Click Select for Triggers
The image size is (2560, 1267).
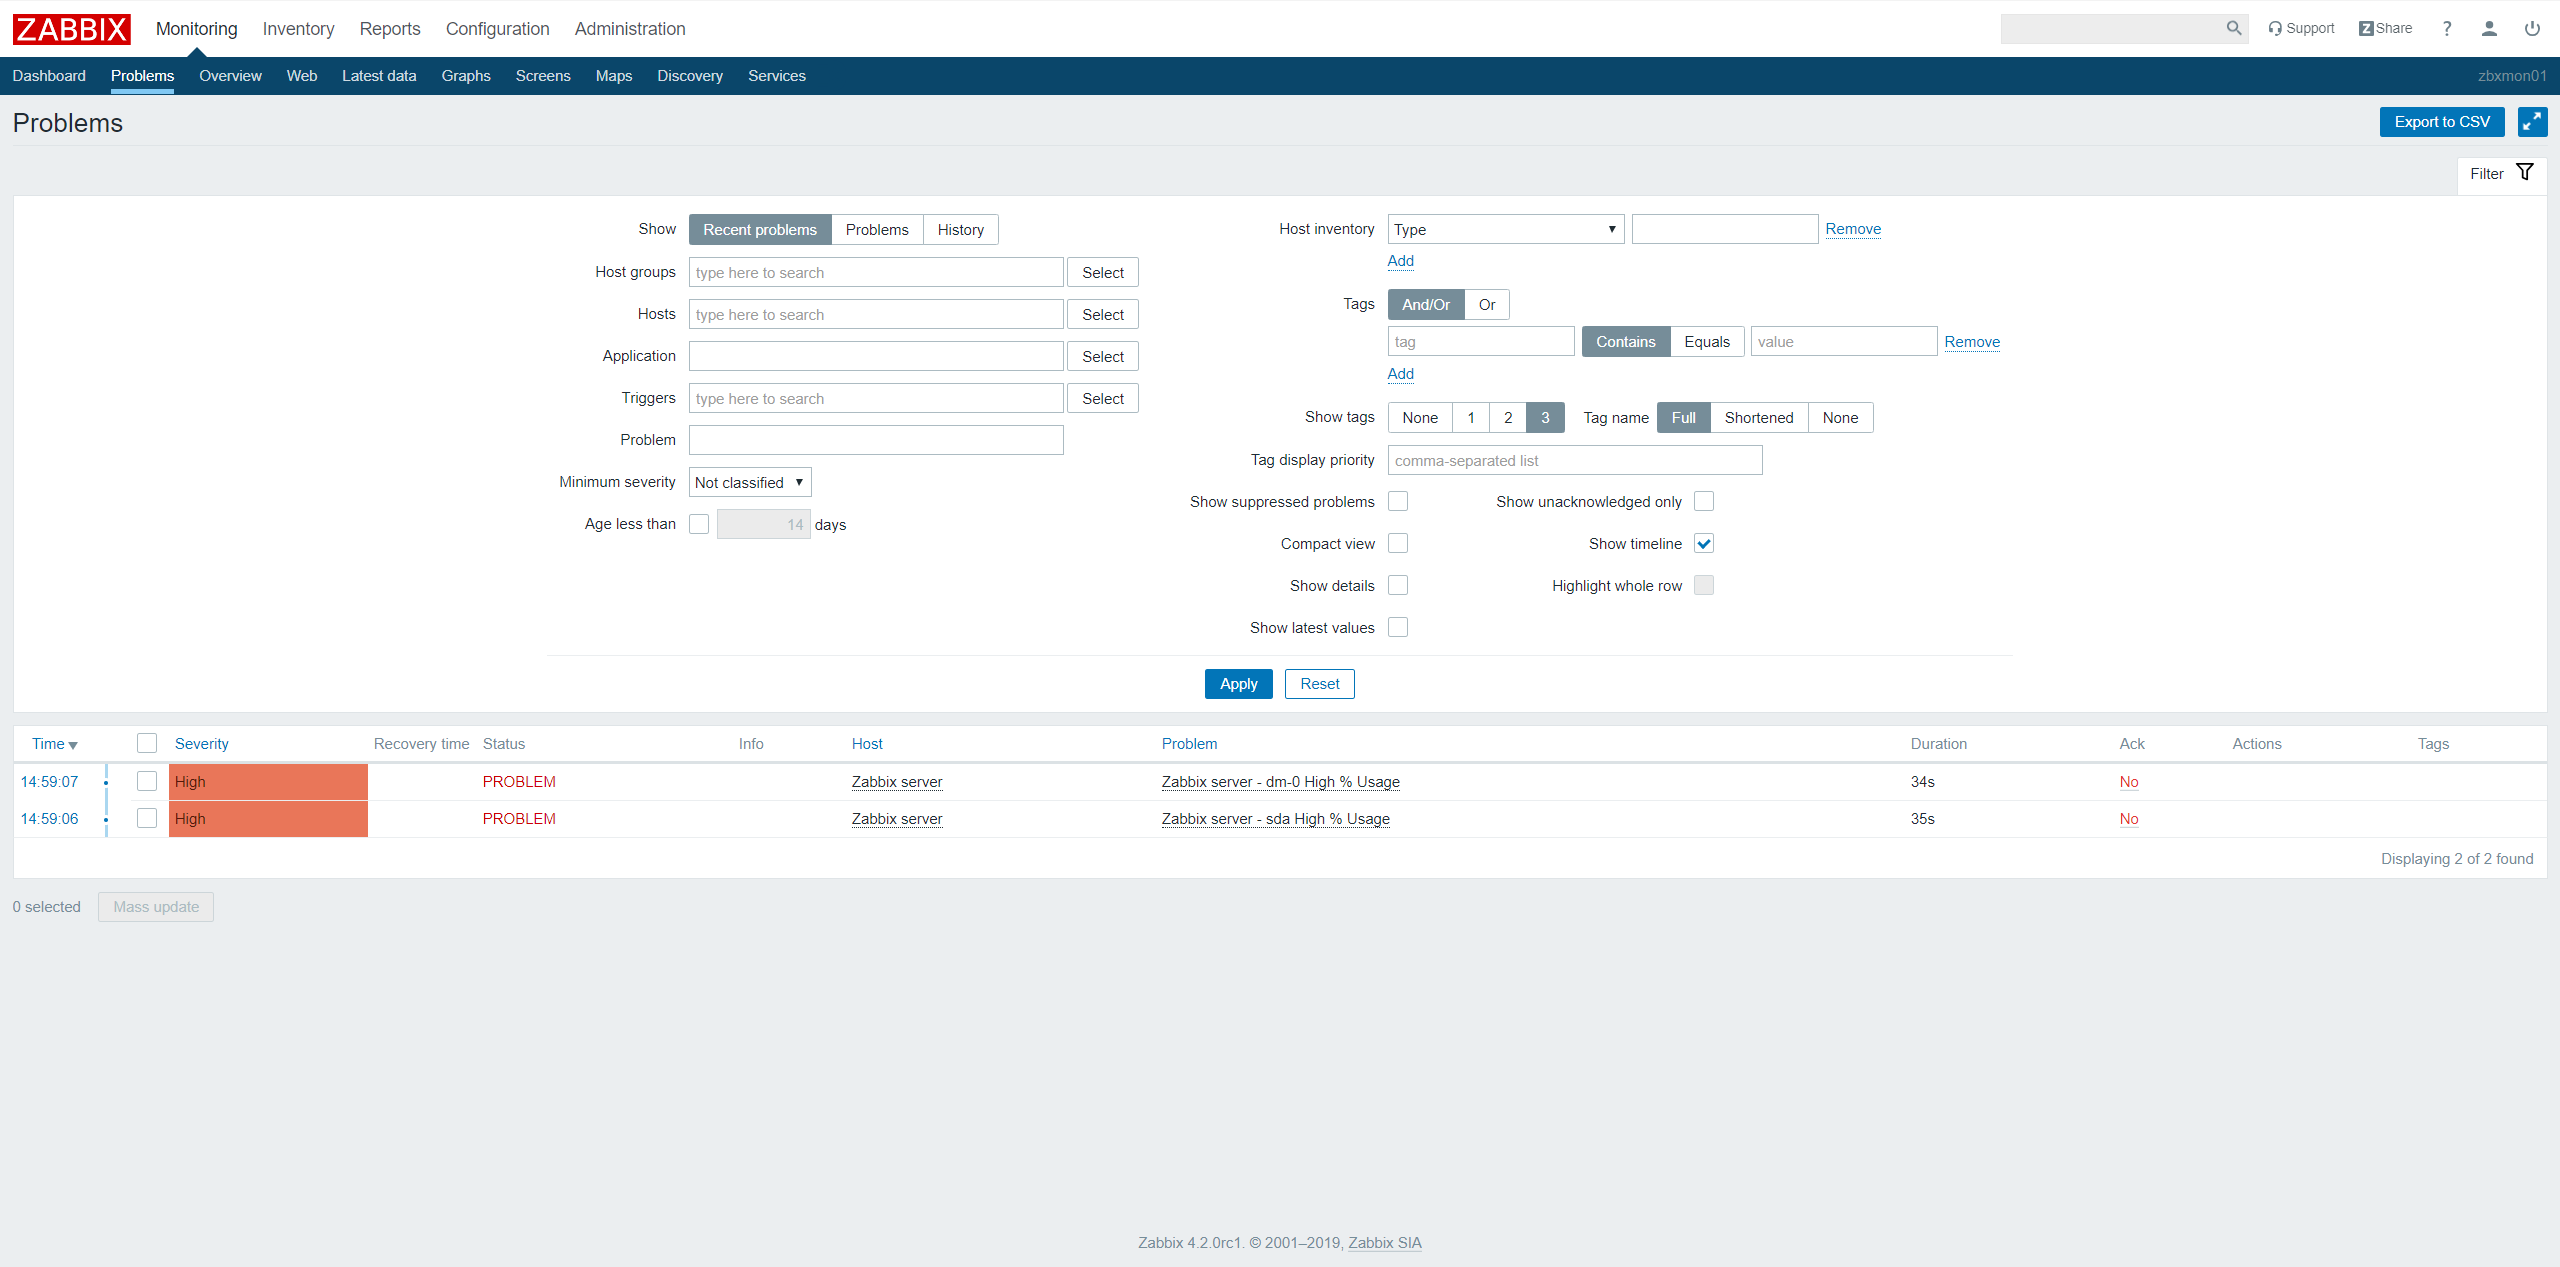point(1103,399)
